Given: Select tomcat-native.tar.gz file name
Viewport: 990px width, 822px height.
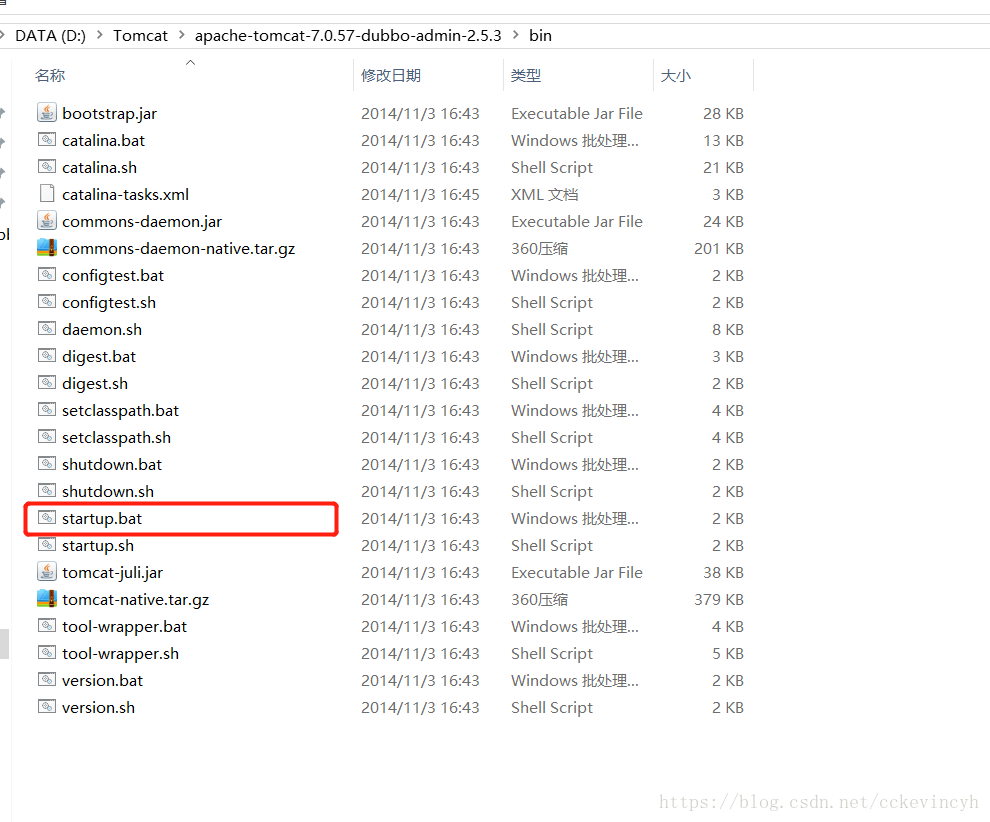Looking at the screenshot, I should pos(136,600).
